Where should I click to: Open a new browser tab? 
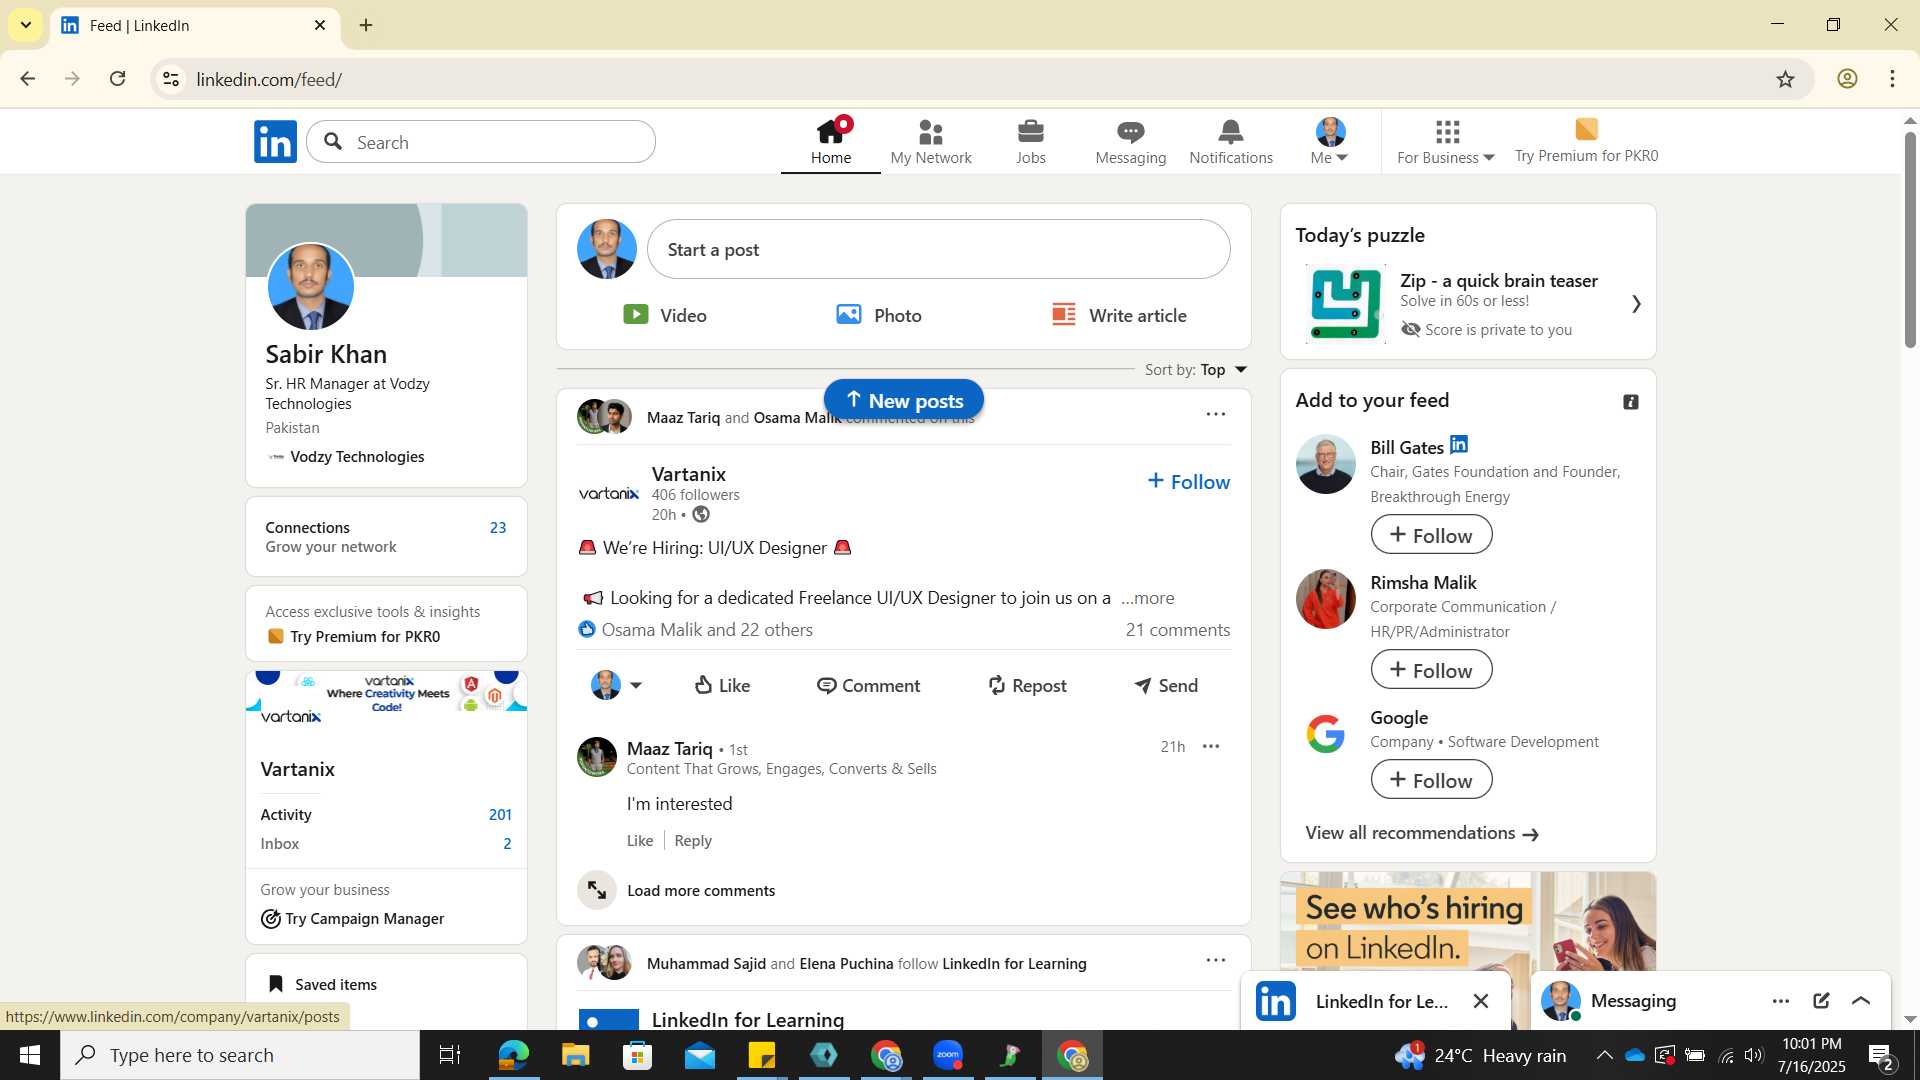click(366, 25)
